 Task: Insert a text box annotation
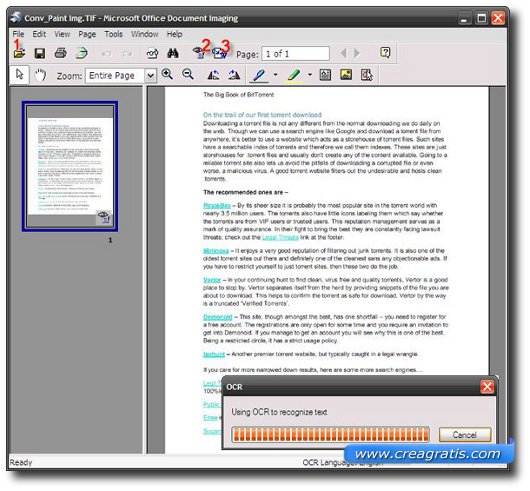pyautogui.click(x=325, y=75)
